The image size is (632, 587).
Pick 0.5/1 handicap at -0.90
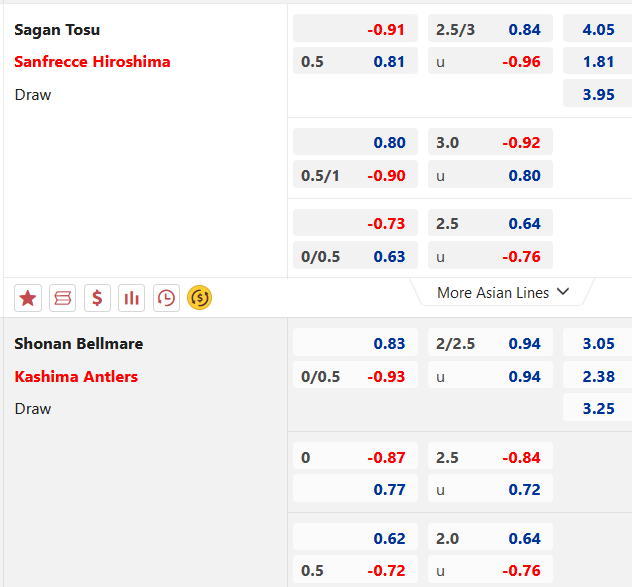point(355,175)
